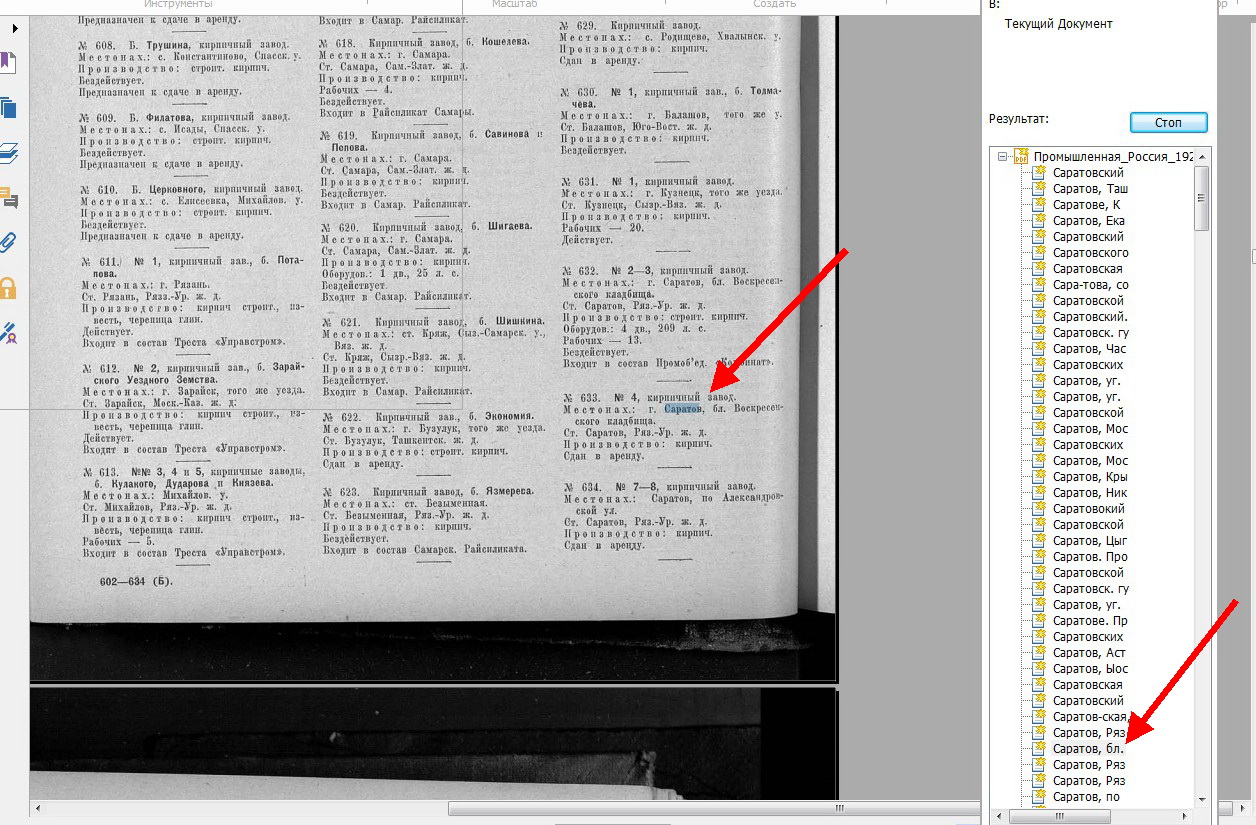The height and width of the screenshot is (825, 1256).
Task: Collapse the Промышленная_Россия results tree
Action: [1002, 157]
